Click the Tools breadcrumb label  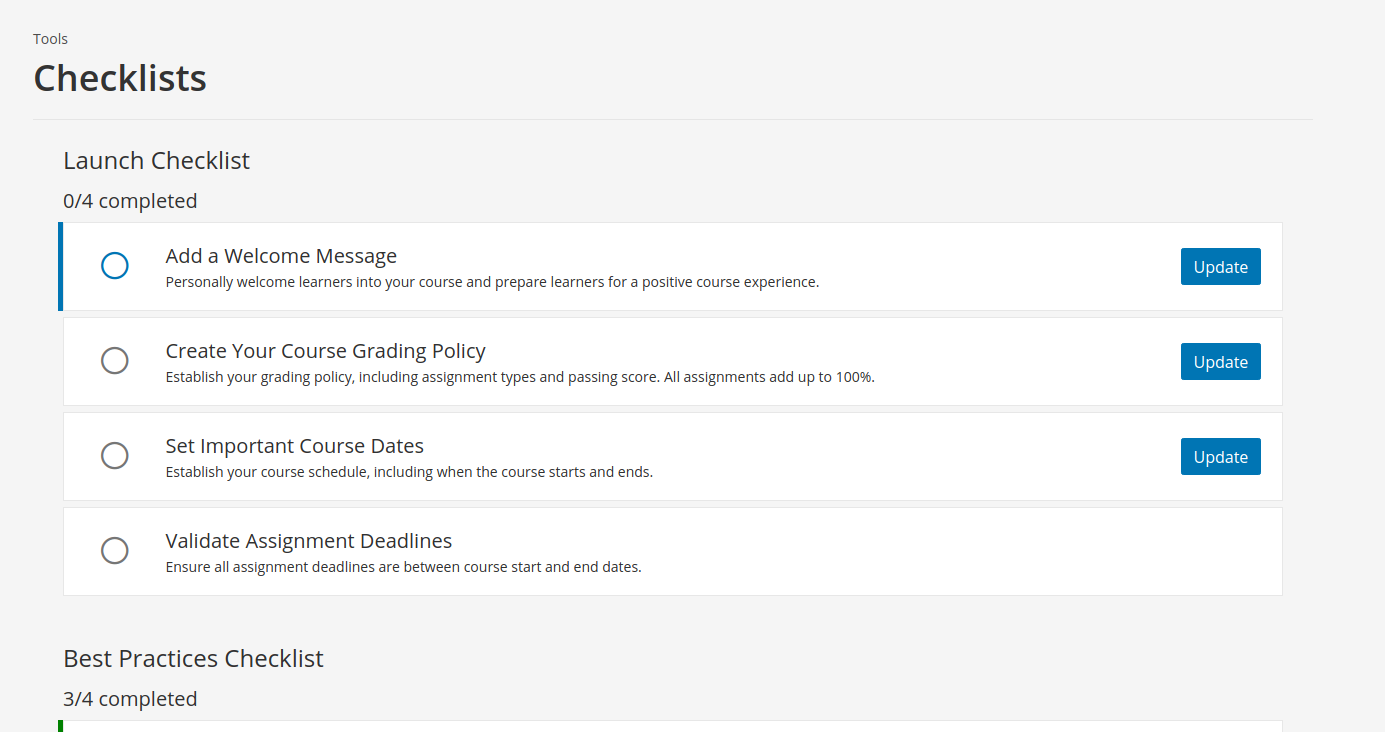coord(50,39)
